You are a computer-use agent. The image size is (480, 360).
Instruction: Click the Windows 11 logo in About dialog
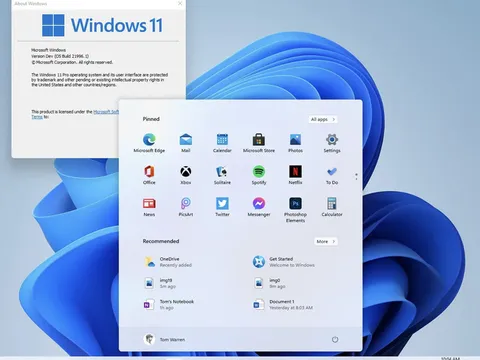click(x=102, y=25)
